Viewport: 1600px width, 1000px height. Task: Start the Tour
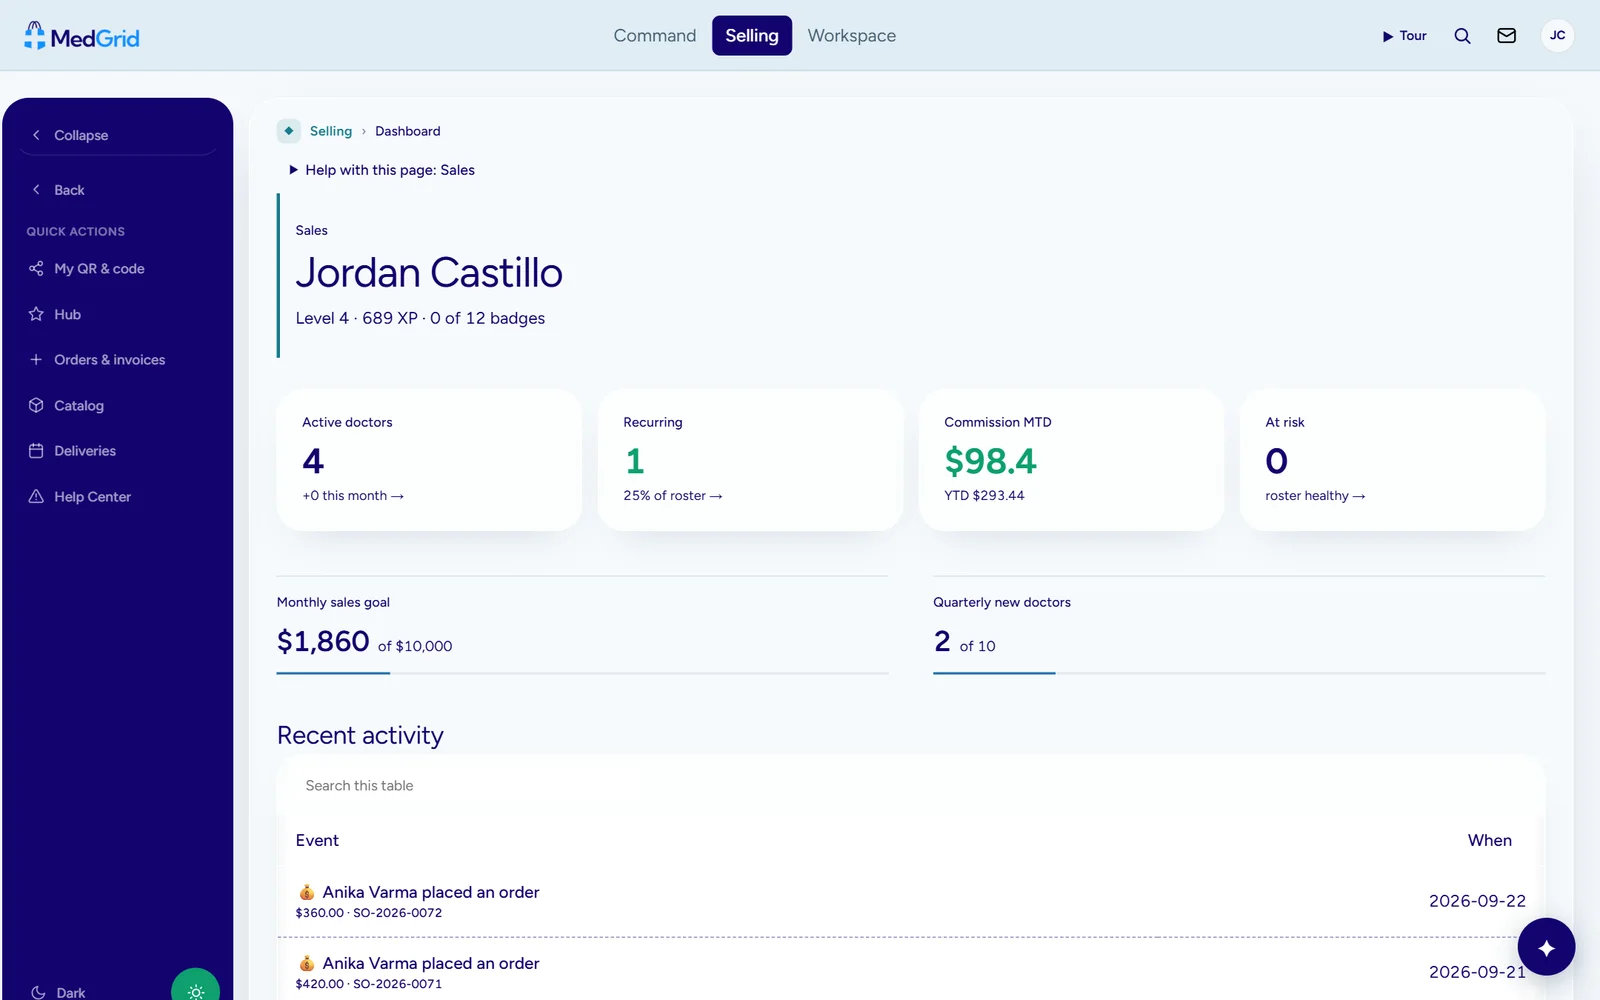pos(1405,36)
